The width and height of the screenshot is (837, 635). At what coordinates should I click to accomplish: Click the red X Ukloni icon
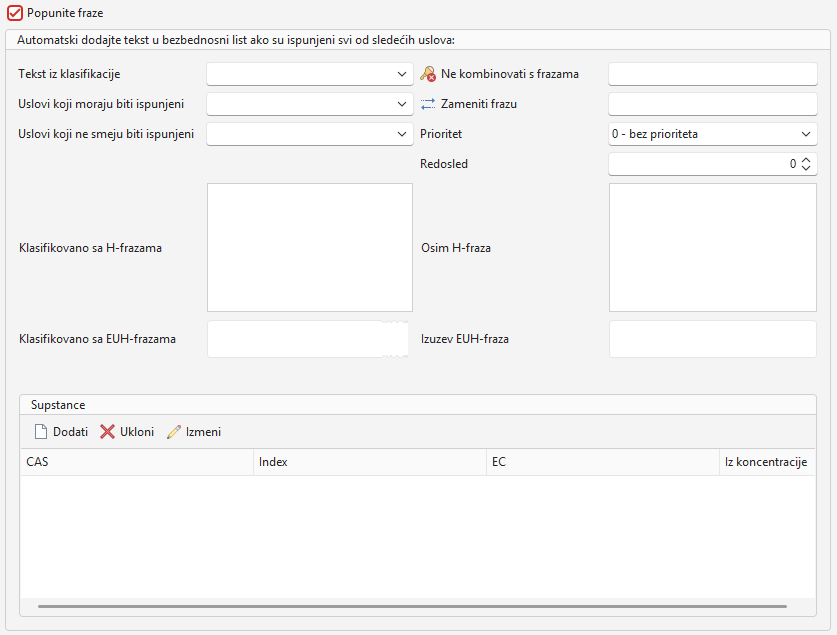click(x=107, y=432)
